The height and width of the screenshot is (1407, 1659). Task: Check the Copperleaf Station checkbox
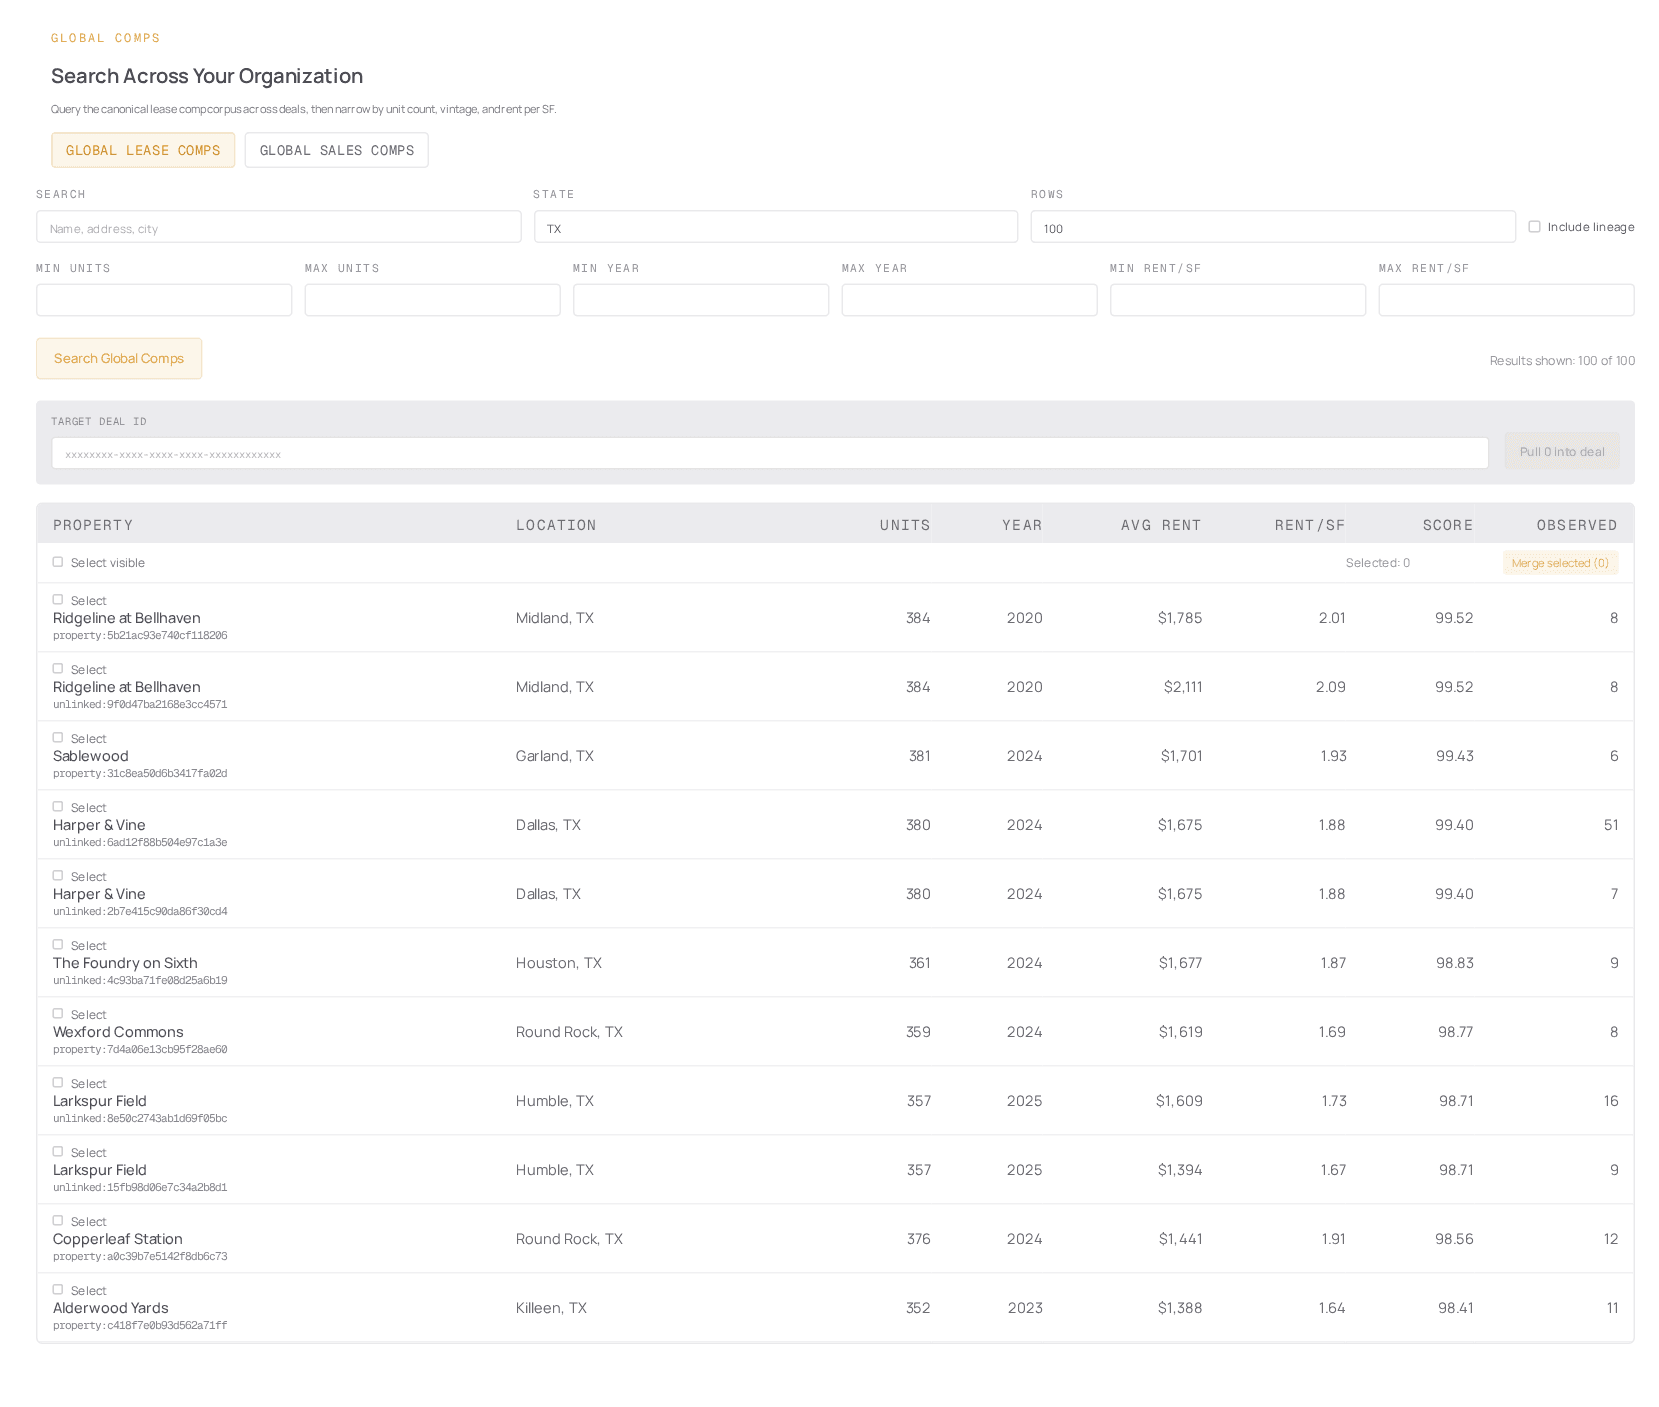coord(58,1221)
